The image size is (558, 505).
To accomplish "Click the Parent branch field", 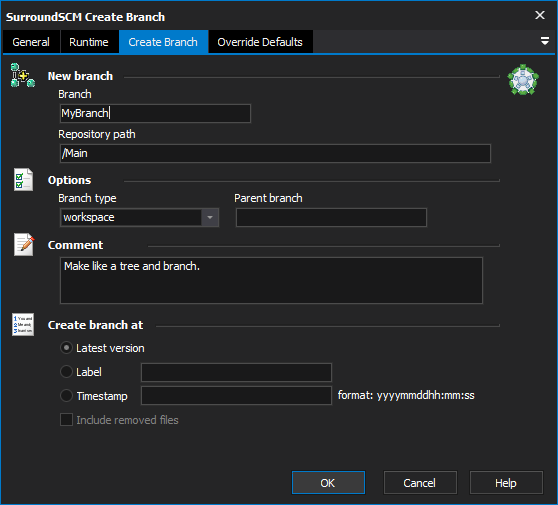I will point(331,217).
